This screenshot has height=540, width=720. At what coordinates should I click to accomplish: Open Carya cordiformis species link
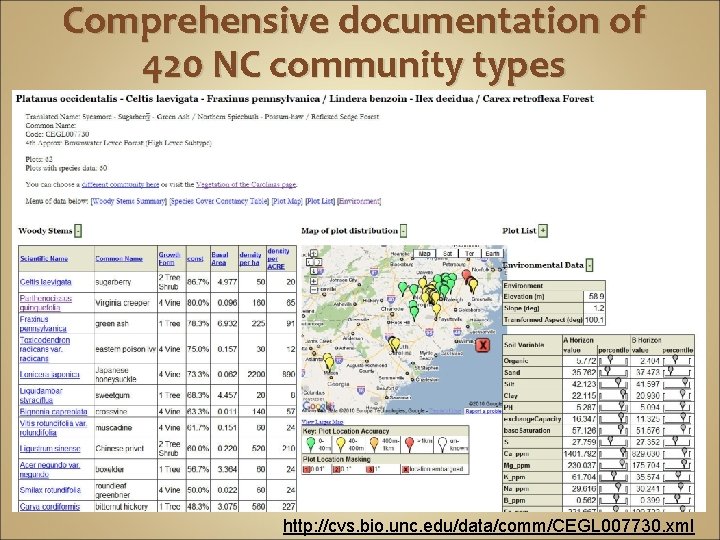[x=50, y=506]
